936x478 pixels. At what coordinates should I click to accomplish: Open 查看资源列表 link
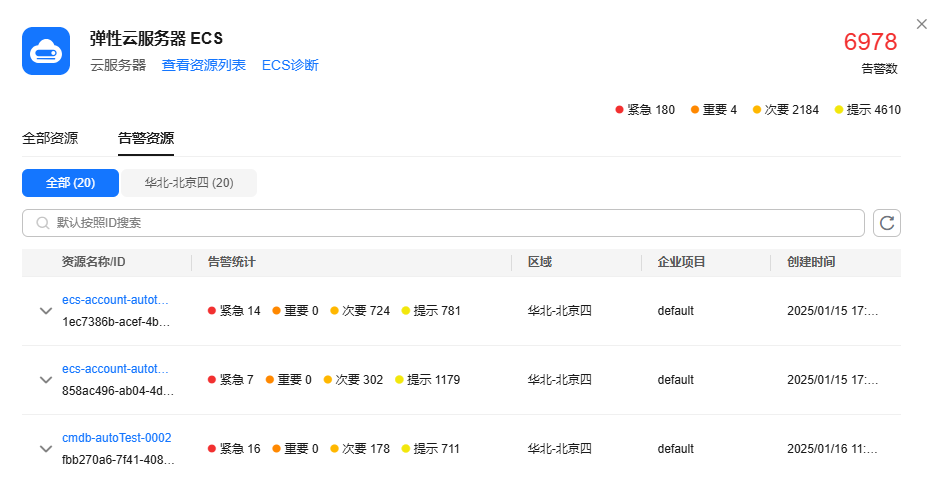(x=204, y=65)
